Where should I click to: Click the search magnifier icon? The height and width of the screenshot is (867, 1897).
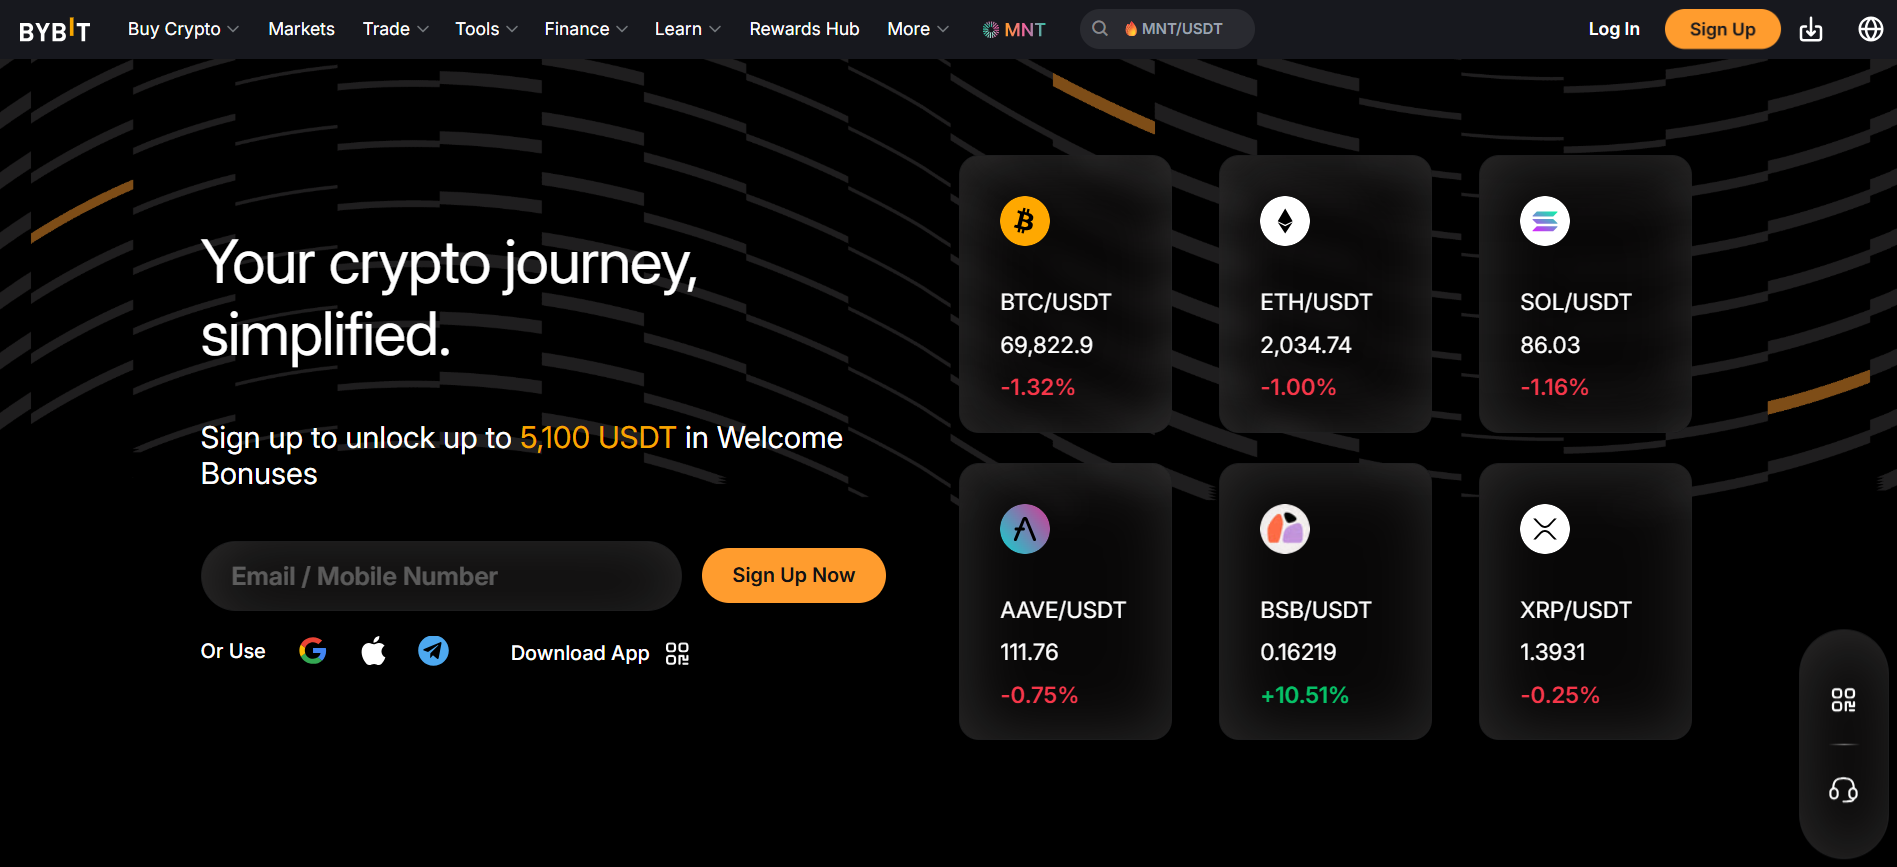[1100, 29]
